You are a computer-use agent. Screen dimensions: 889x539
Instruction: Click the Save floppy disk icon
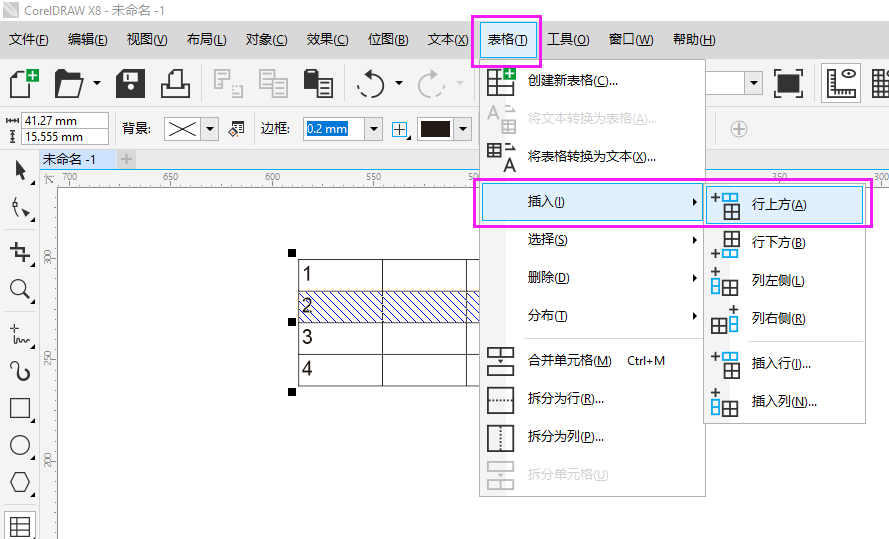tap(130, 83)
